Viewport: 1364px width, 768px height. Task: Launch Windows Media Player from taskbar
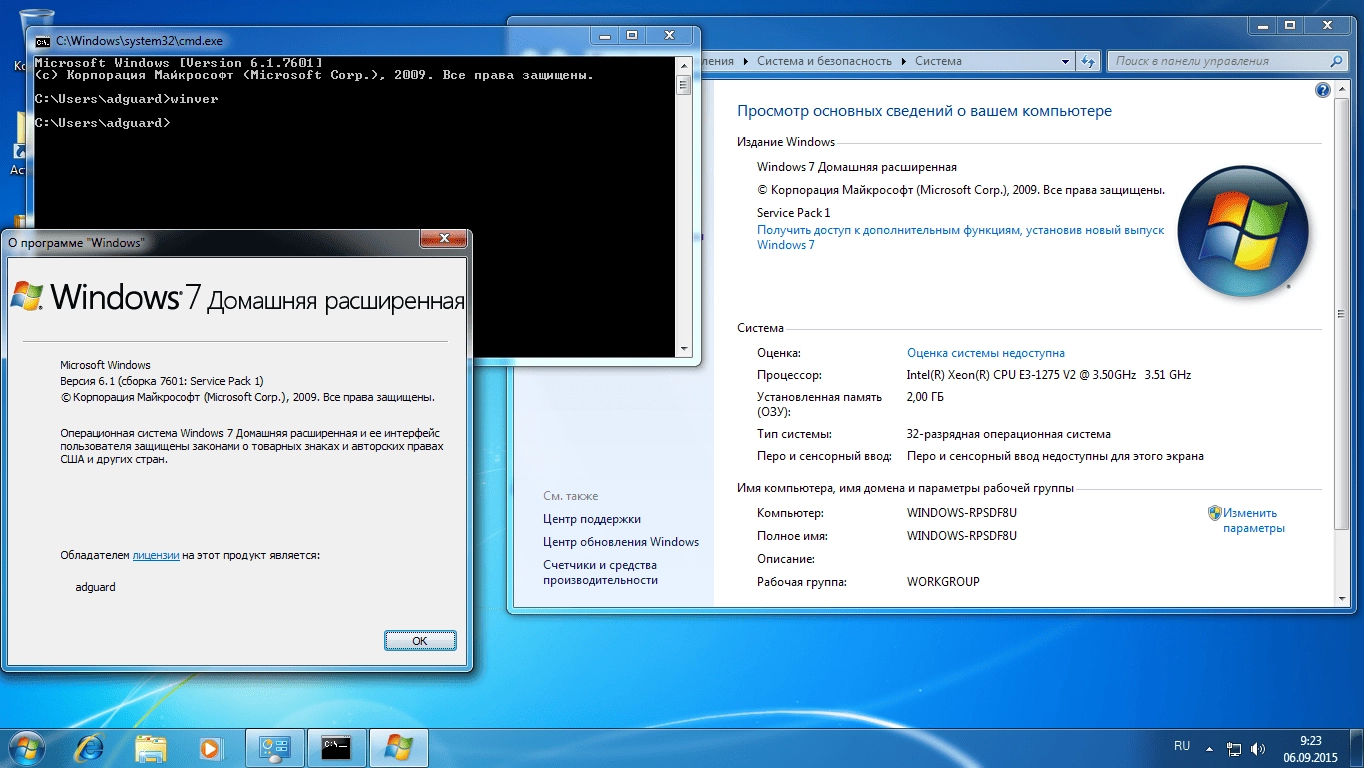(x=210, y=747)
